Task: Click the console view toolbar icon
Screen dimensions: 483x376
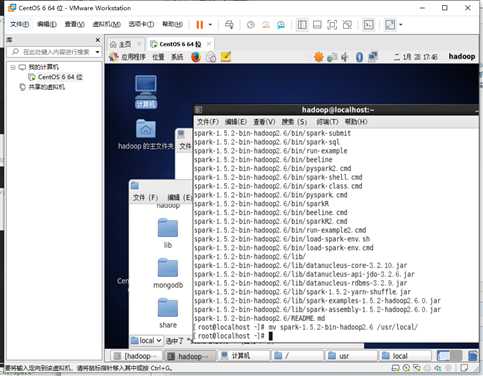Action: pyautogui.click(x=368, y=25)
